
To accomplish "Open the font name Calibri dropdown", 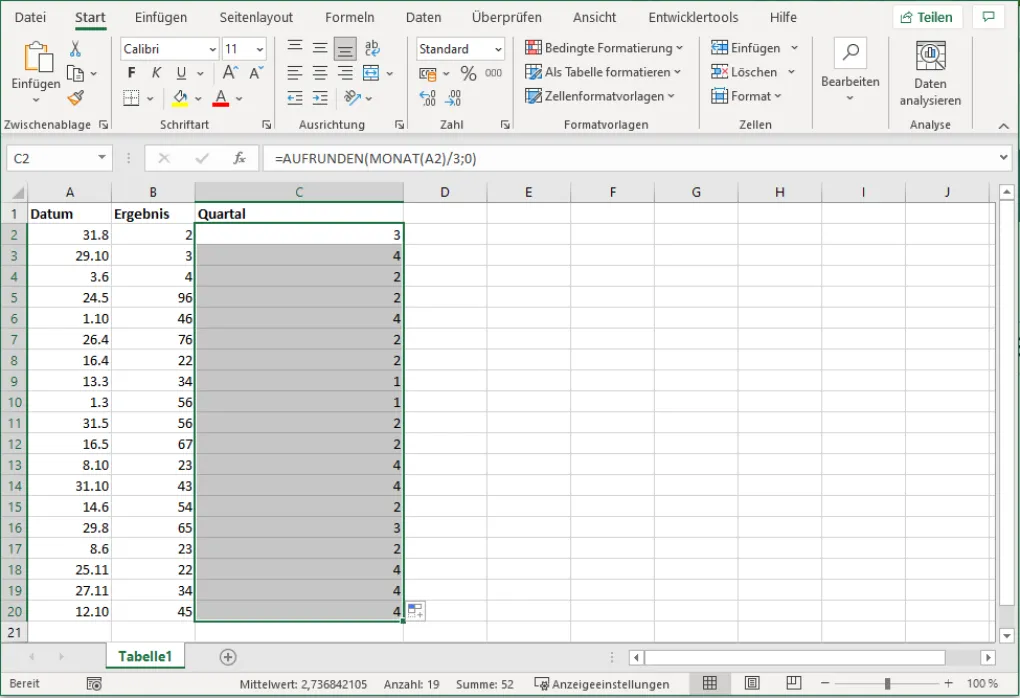I will 212,49.
